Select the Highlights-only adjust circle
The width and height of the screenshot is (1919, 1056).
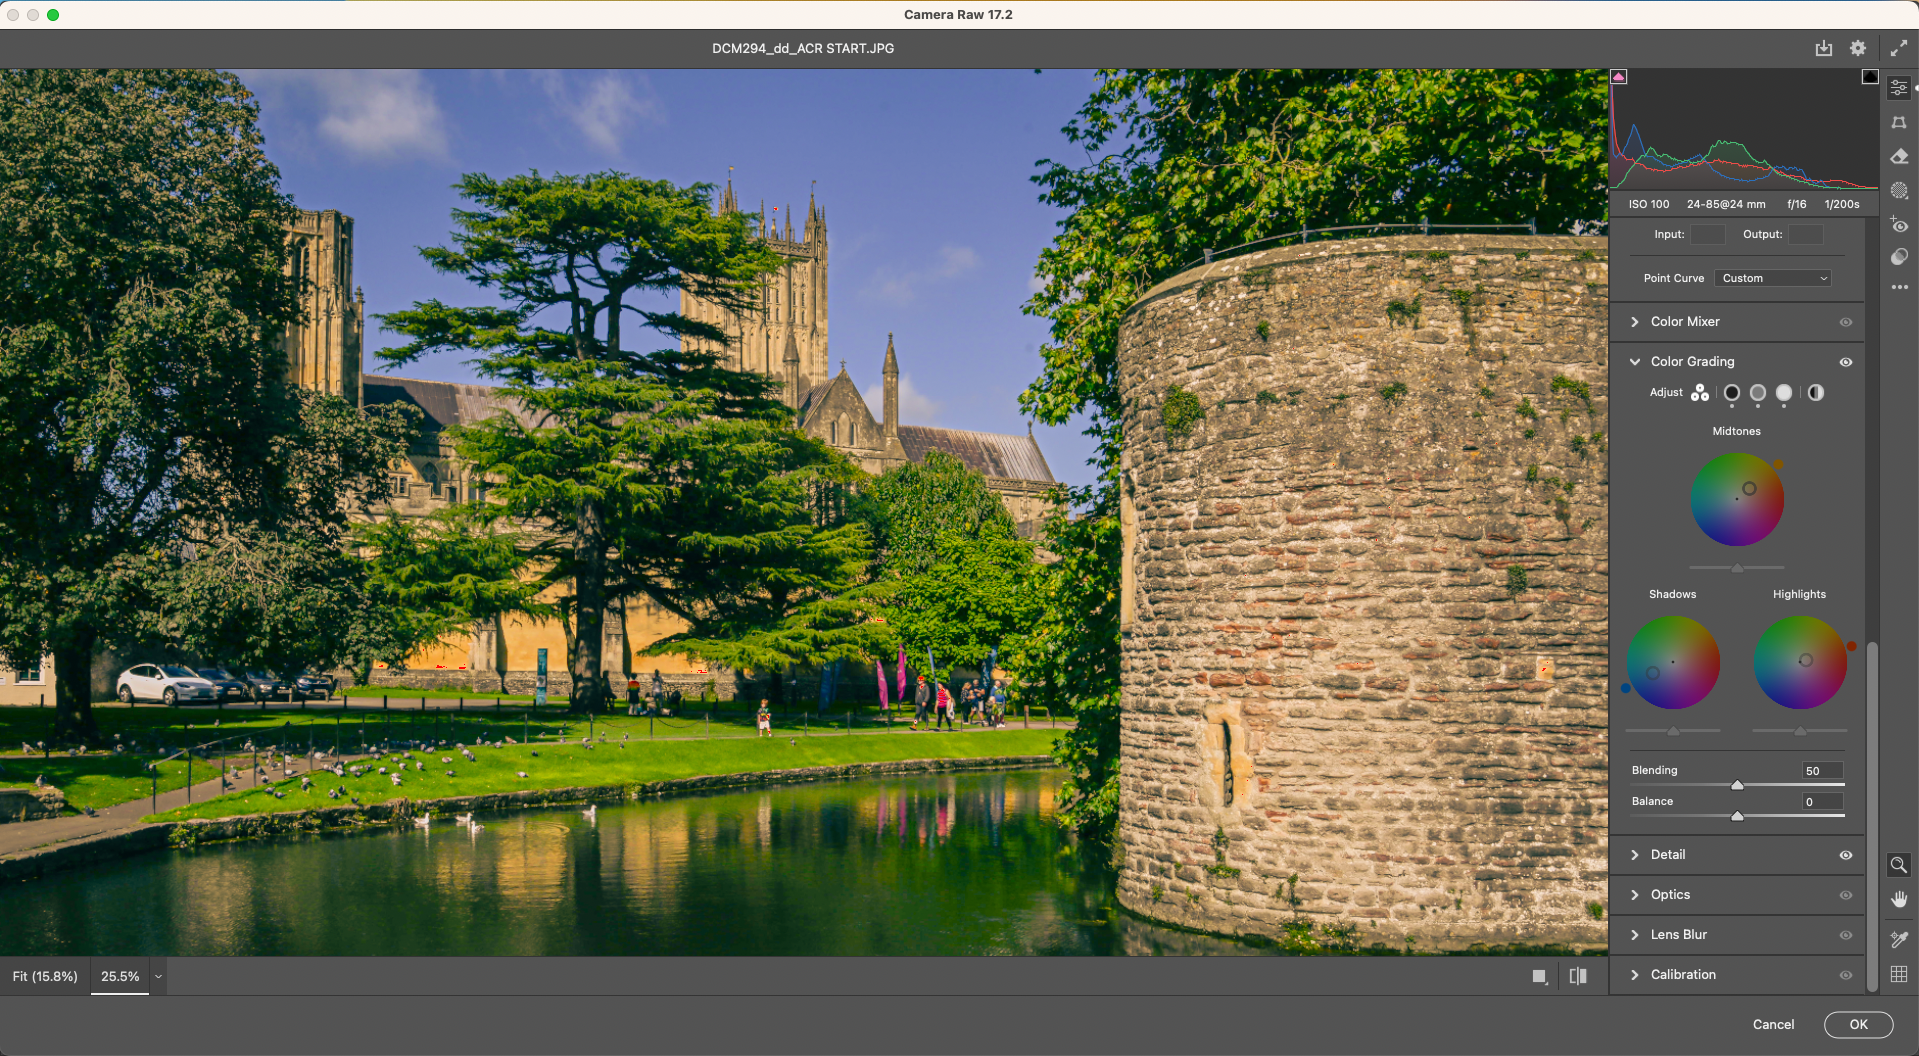pyautogui.click(x=1784, y=393)
